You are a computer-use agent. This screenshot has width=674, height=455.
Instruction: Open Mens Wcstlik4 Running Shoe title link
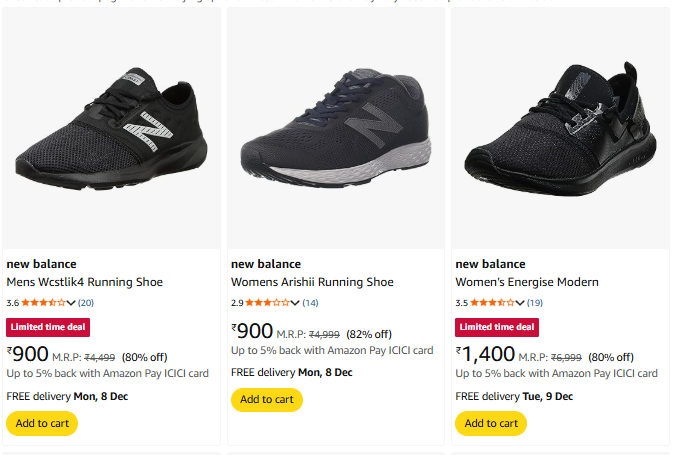tap(85, 282)
